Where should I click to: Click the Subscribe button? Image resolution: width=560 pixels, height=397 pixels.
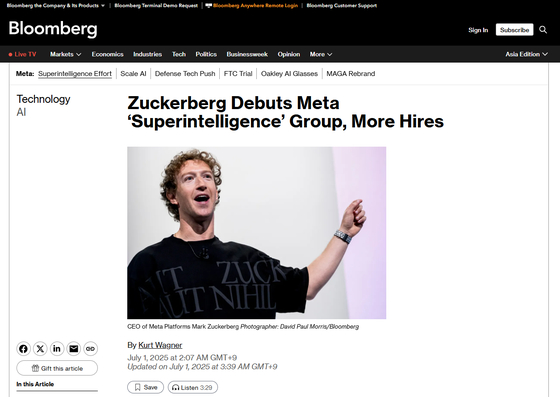pyautogui.click(x=514, y=30)
